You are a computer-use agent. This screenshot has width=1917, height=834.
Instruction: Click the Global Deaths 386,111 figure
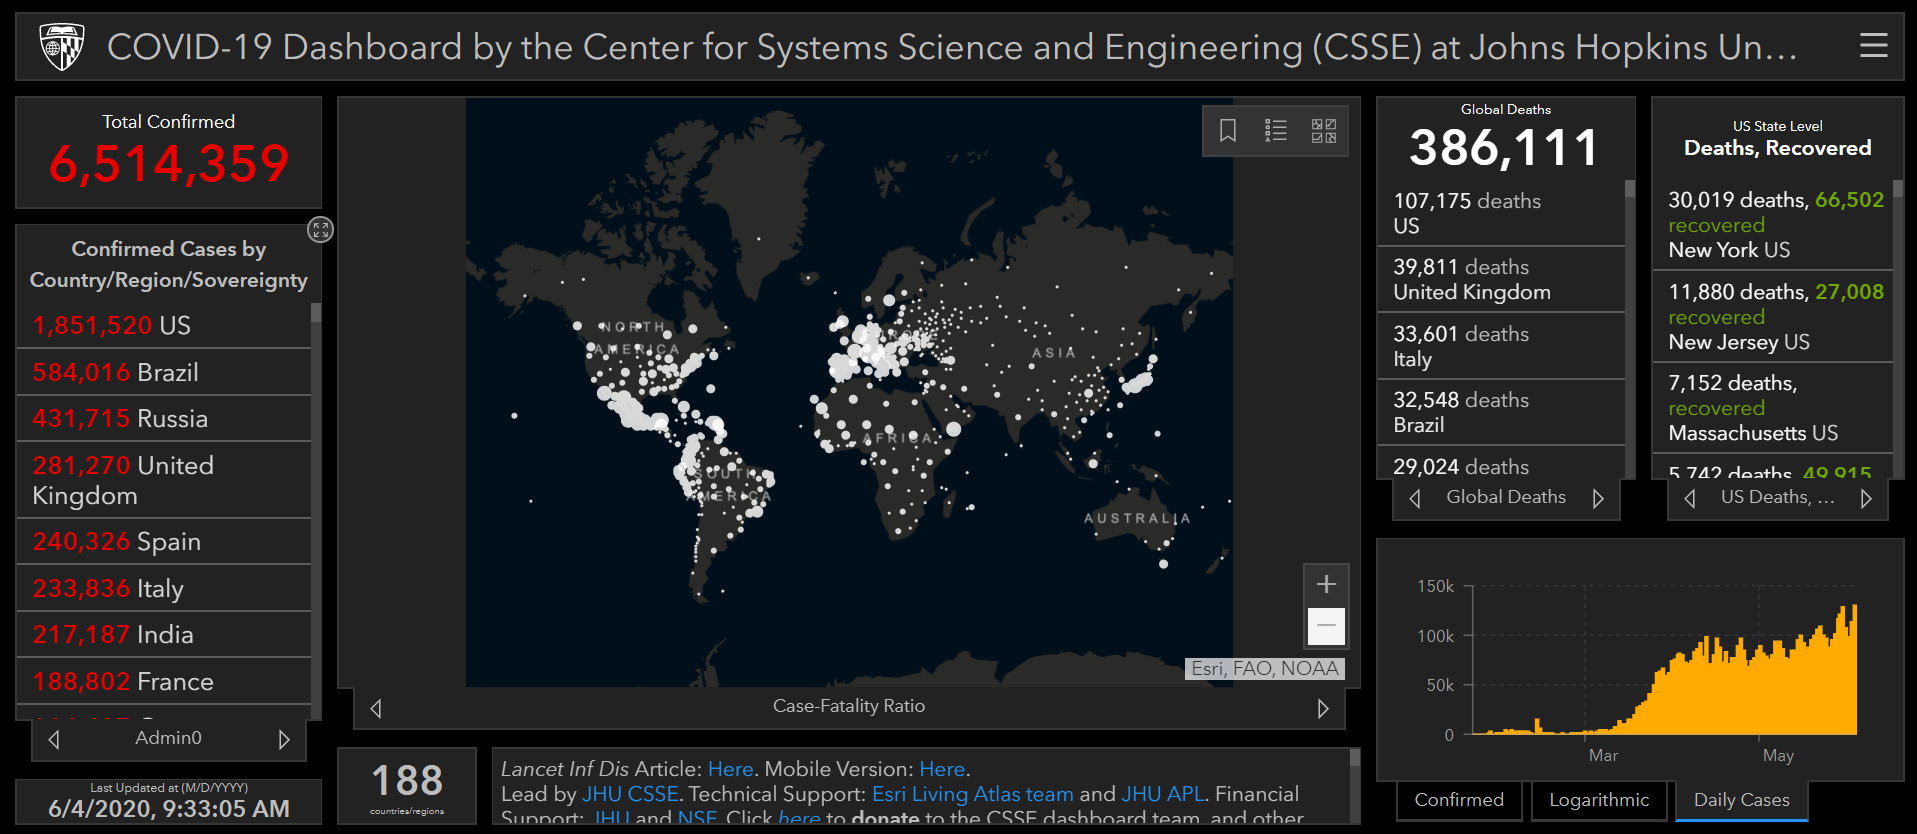1505,148
